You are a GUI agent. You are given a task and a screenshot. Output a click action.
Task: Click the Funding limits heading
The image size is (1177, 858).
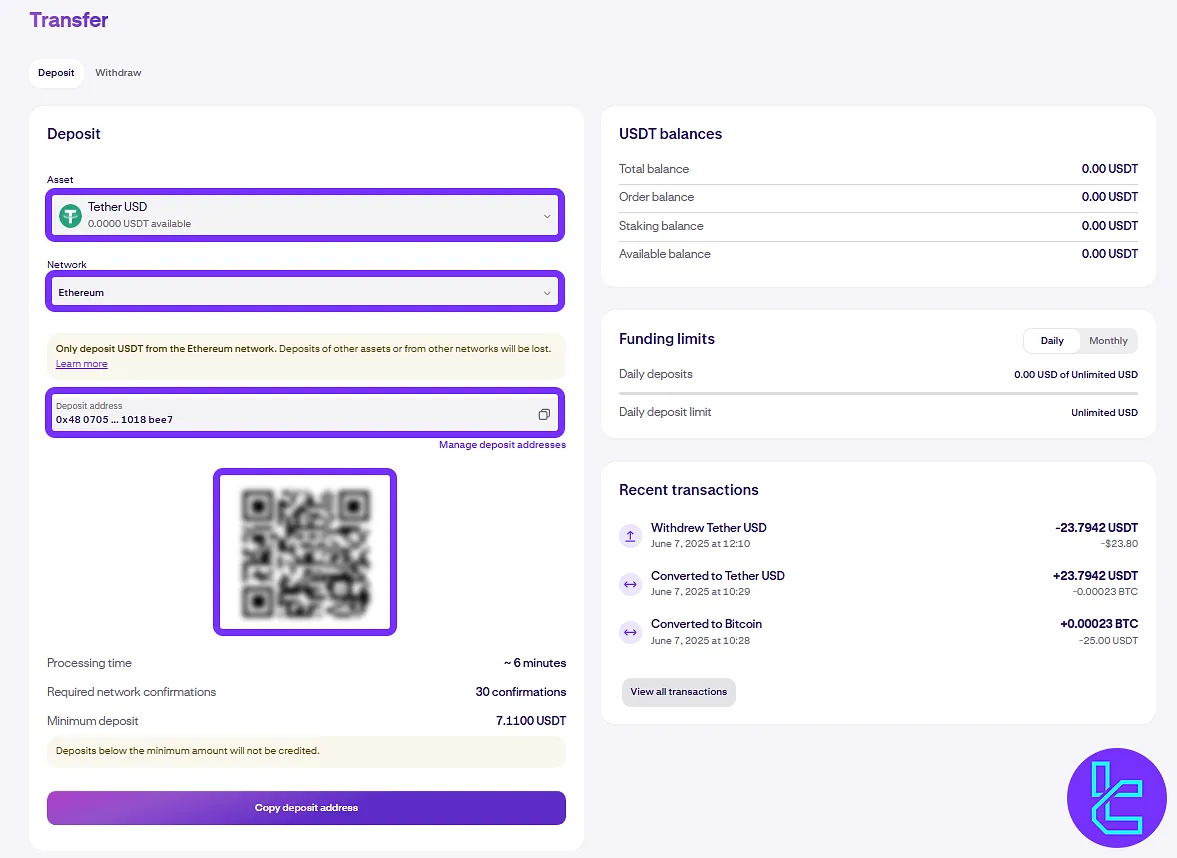click(667, 339)
